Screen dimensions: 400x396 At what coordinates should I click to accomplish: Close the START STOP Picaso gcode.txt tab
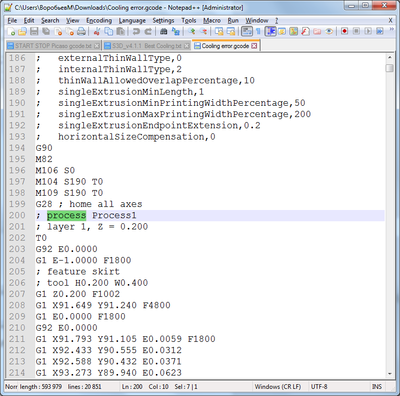pos(97,46)
